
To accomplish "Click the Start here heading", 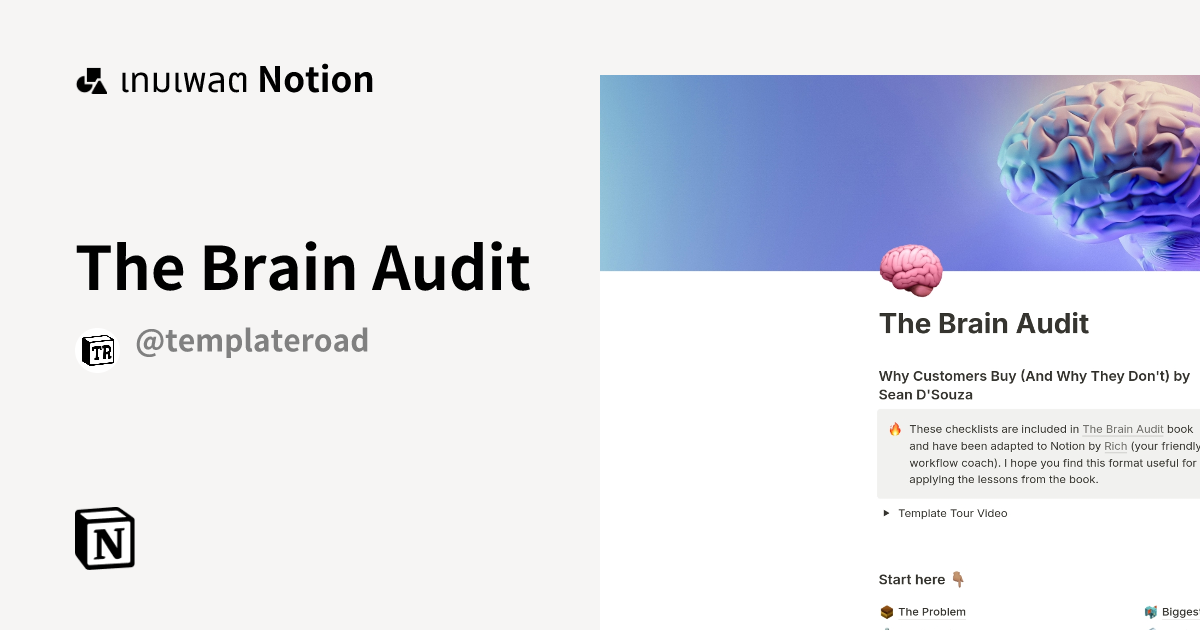I will tap(911, 578).
